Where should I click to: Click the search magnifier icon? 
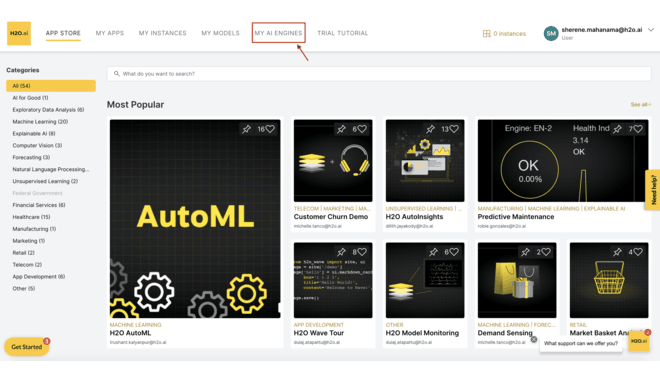point(117,74)
